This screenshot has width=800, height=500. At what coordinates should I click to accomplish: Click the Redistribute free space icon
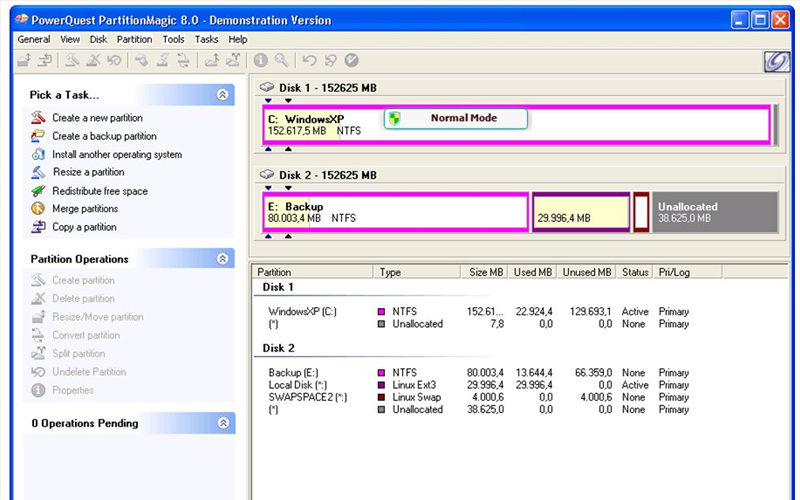coord(38,191)
